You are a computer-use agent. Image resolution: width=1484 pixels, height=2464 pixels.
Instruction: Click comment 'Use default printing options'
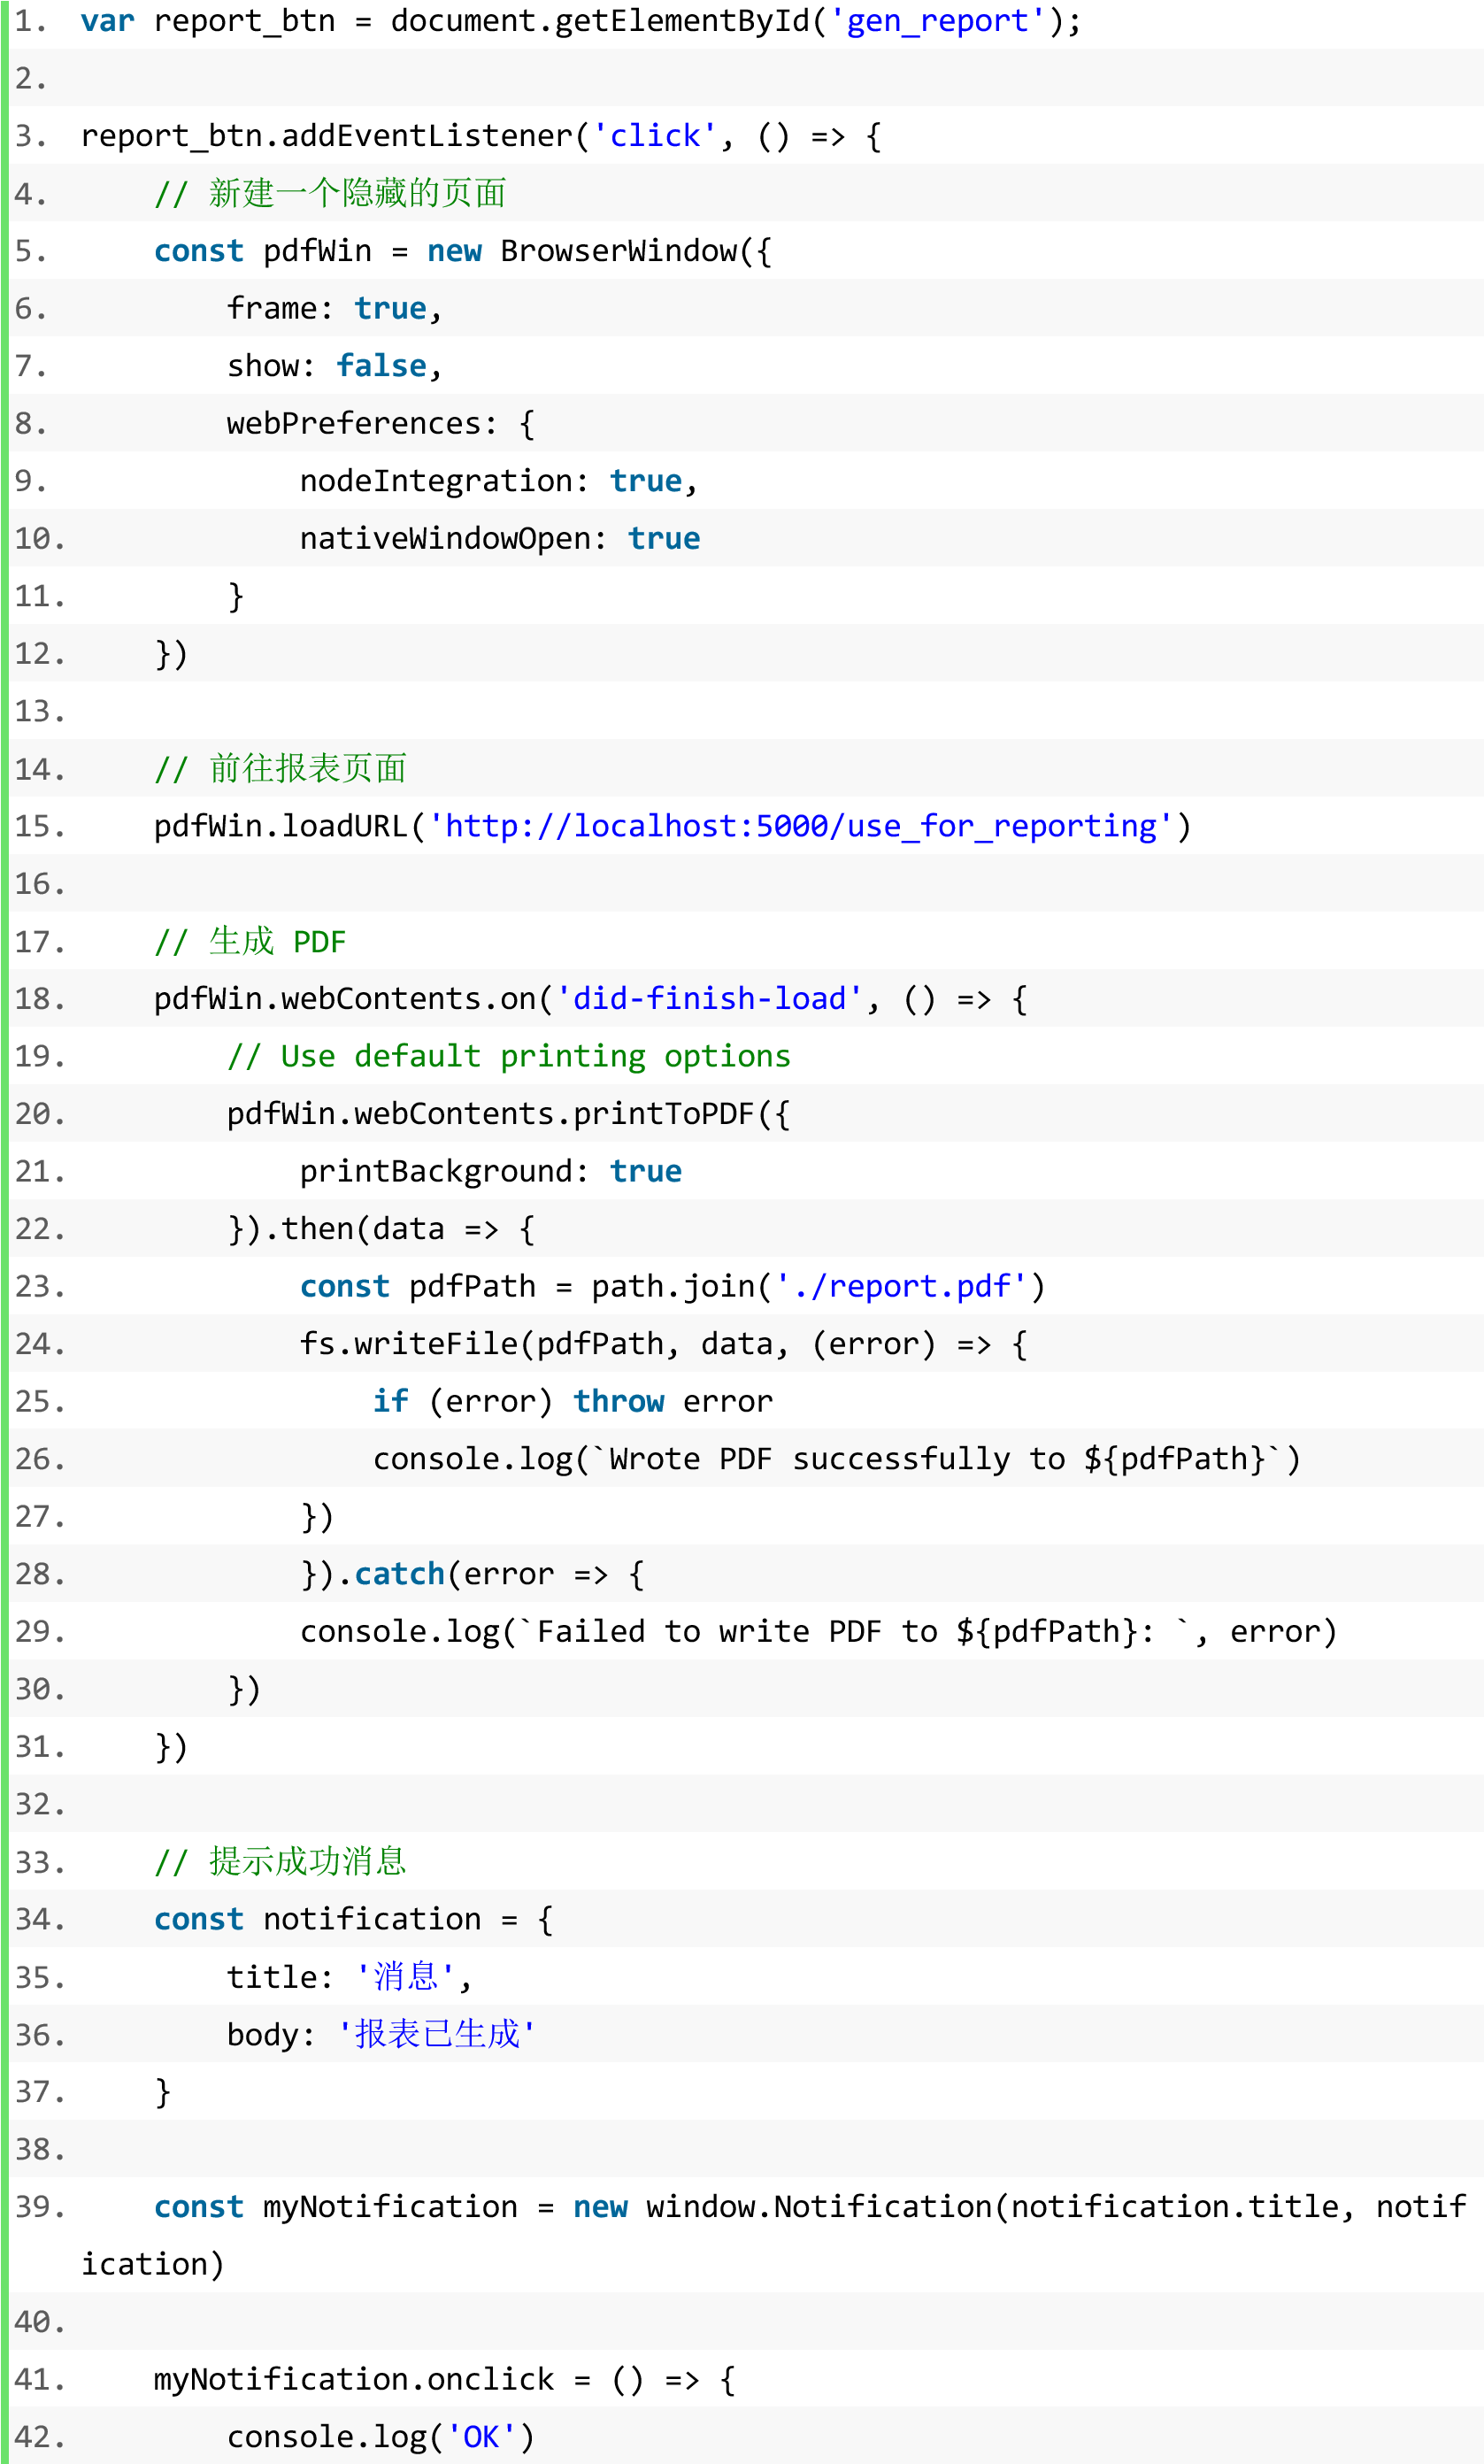point(509,1057)
